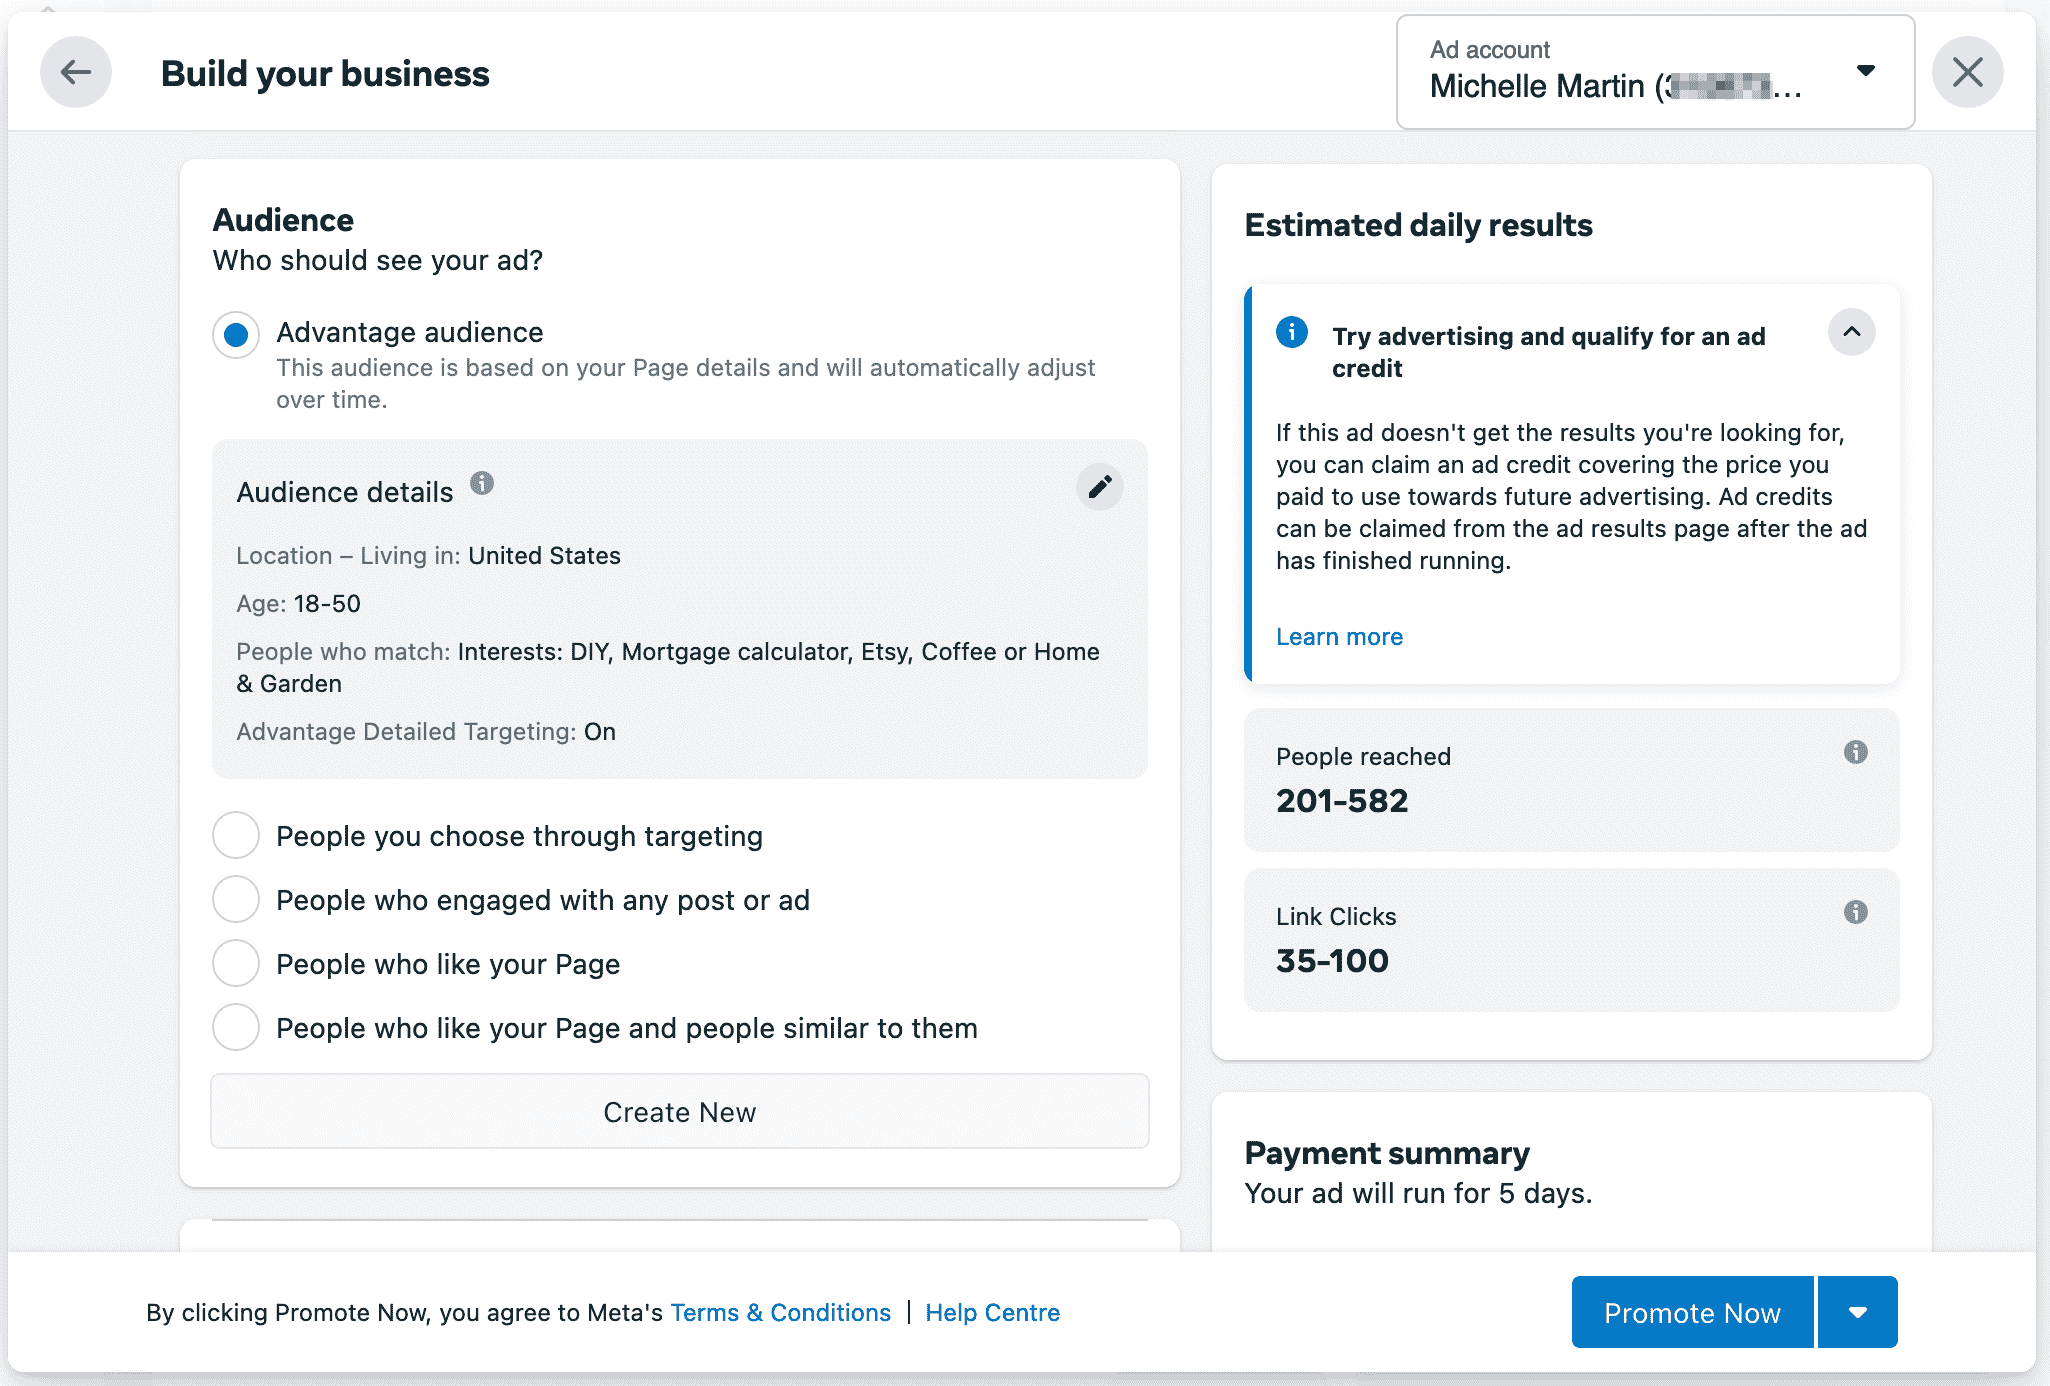Open the Ad account selector

[x=1866, y=71]
